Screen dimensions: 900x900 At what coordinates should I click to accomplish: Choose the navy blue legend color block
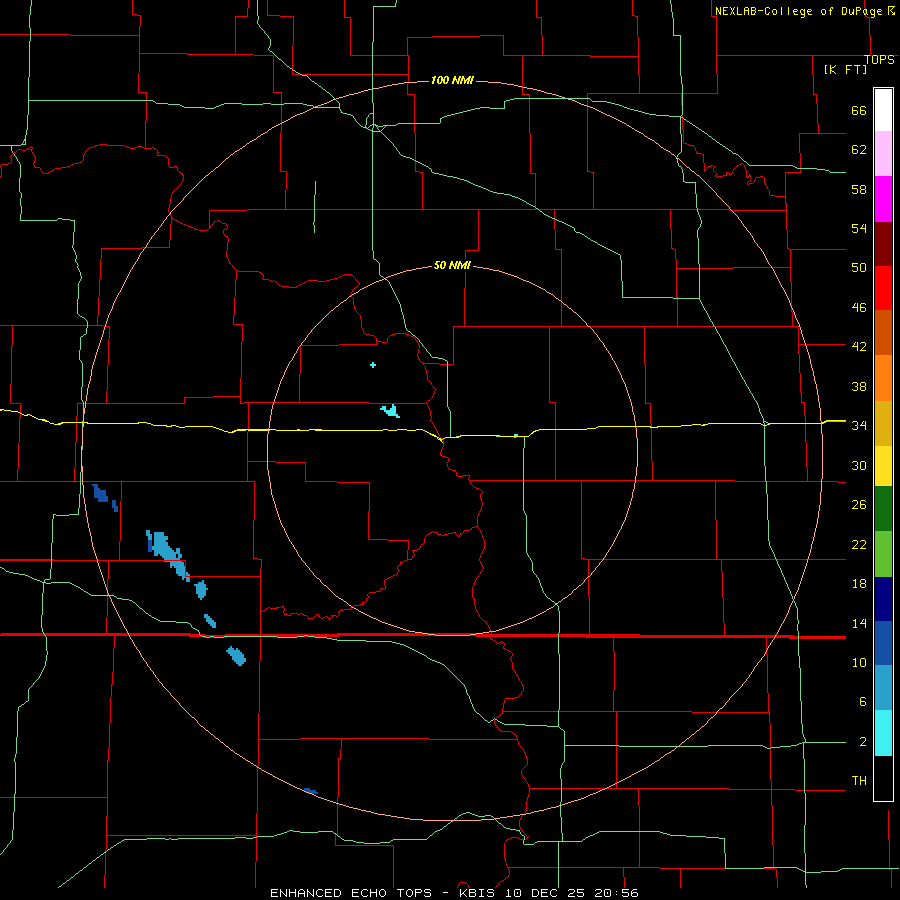click(883, 599)
